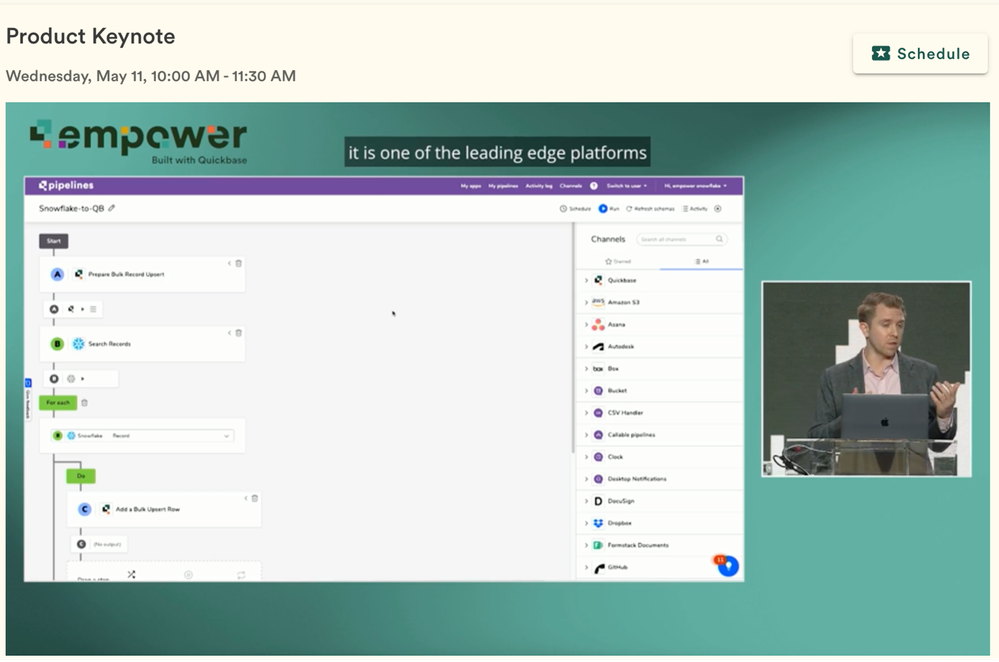Click the pencil icon beside Snowflake-to-QB
The height and width of the screenshot is (662, 999).
[111, 208]
